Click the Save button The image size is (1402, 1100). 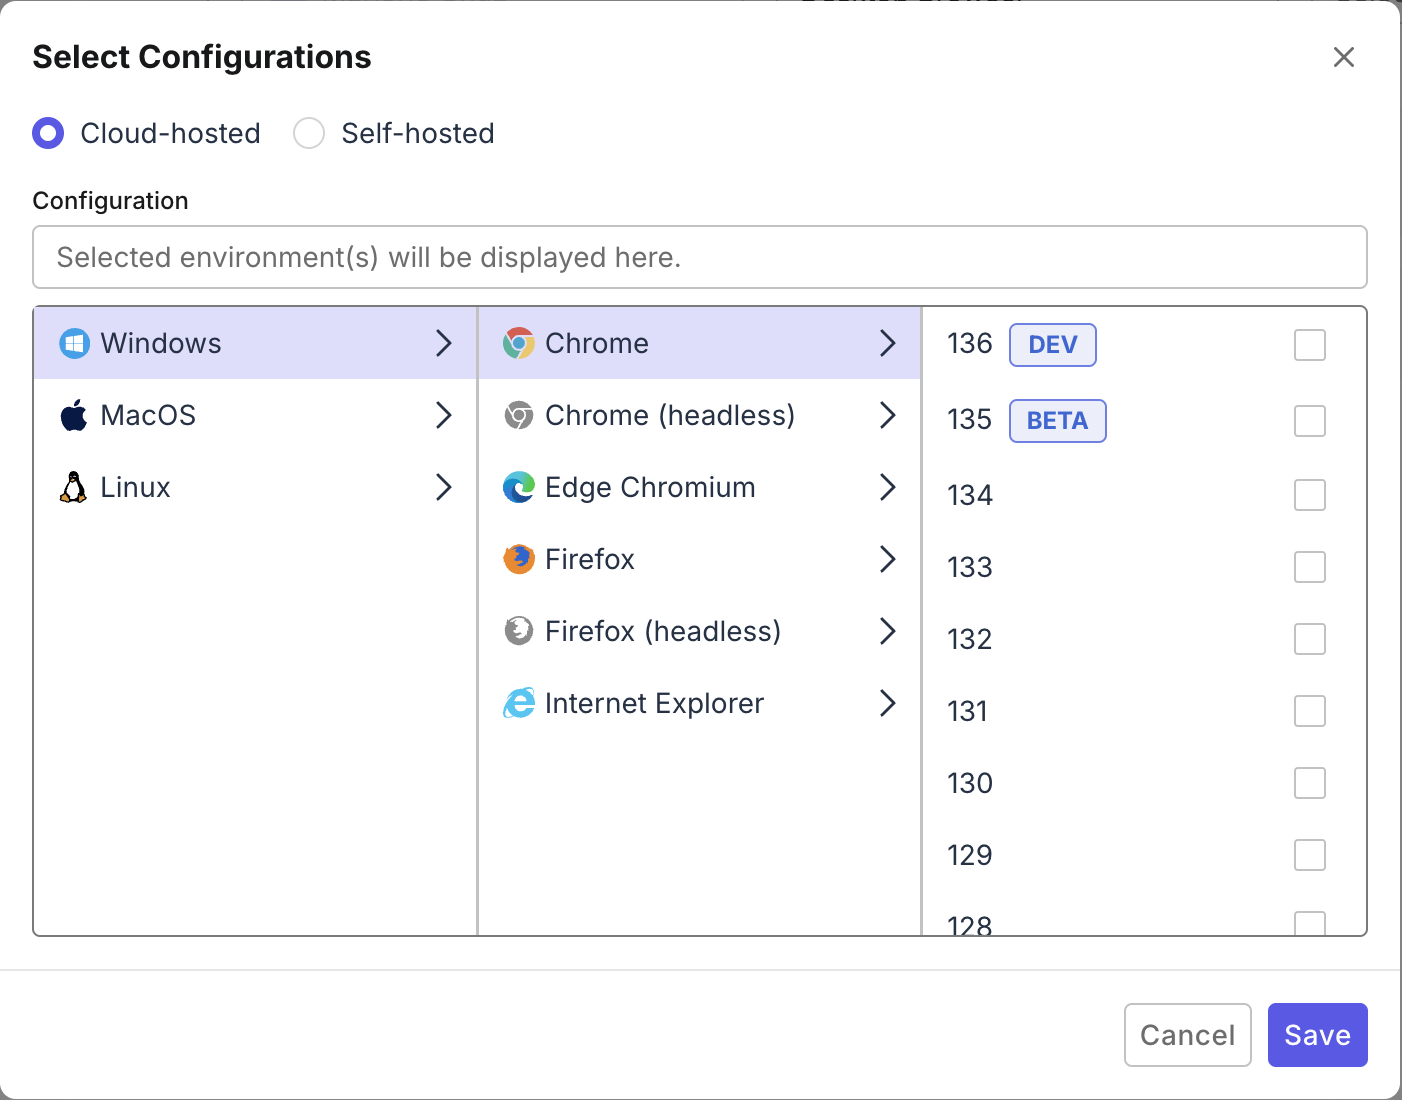[x=1317, y=1035]
